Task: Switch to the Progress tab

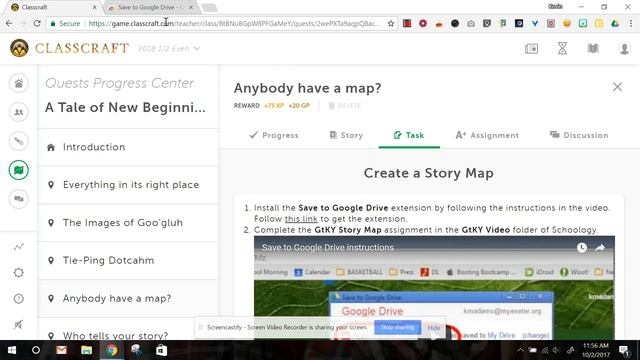Action: (274, 135)
